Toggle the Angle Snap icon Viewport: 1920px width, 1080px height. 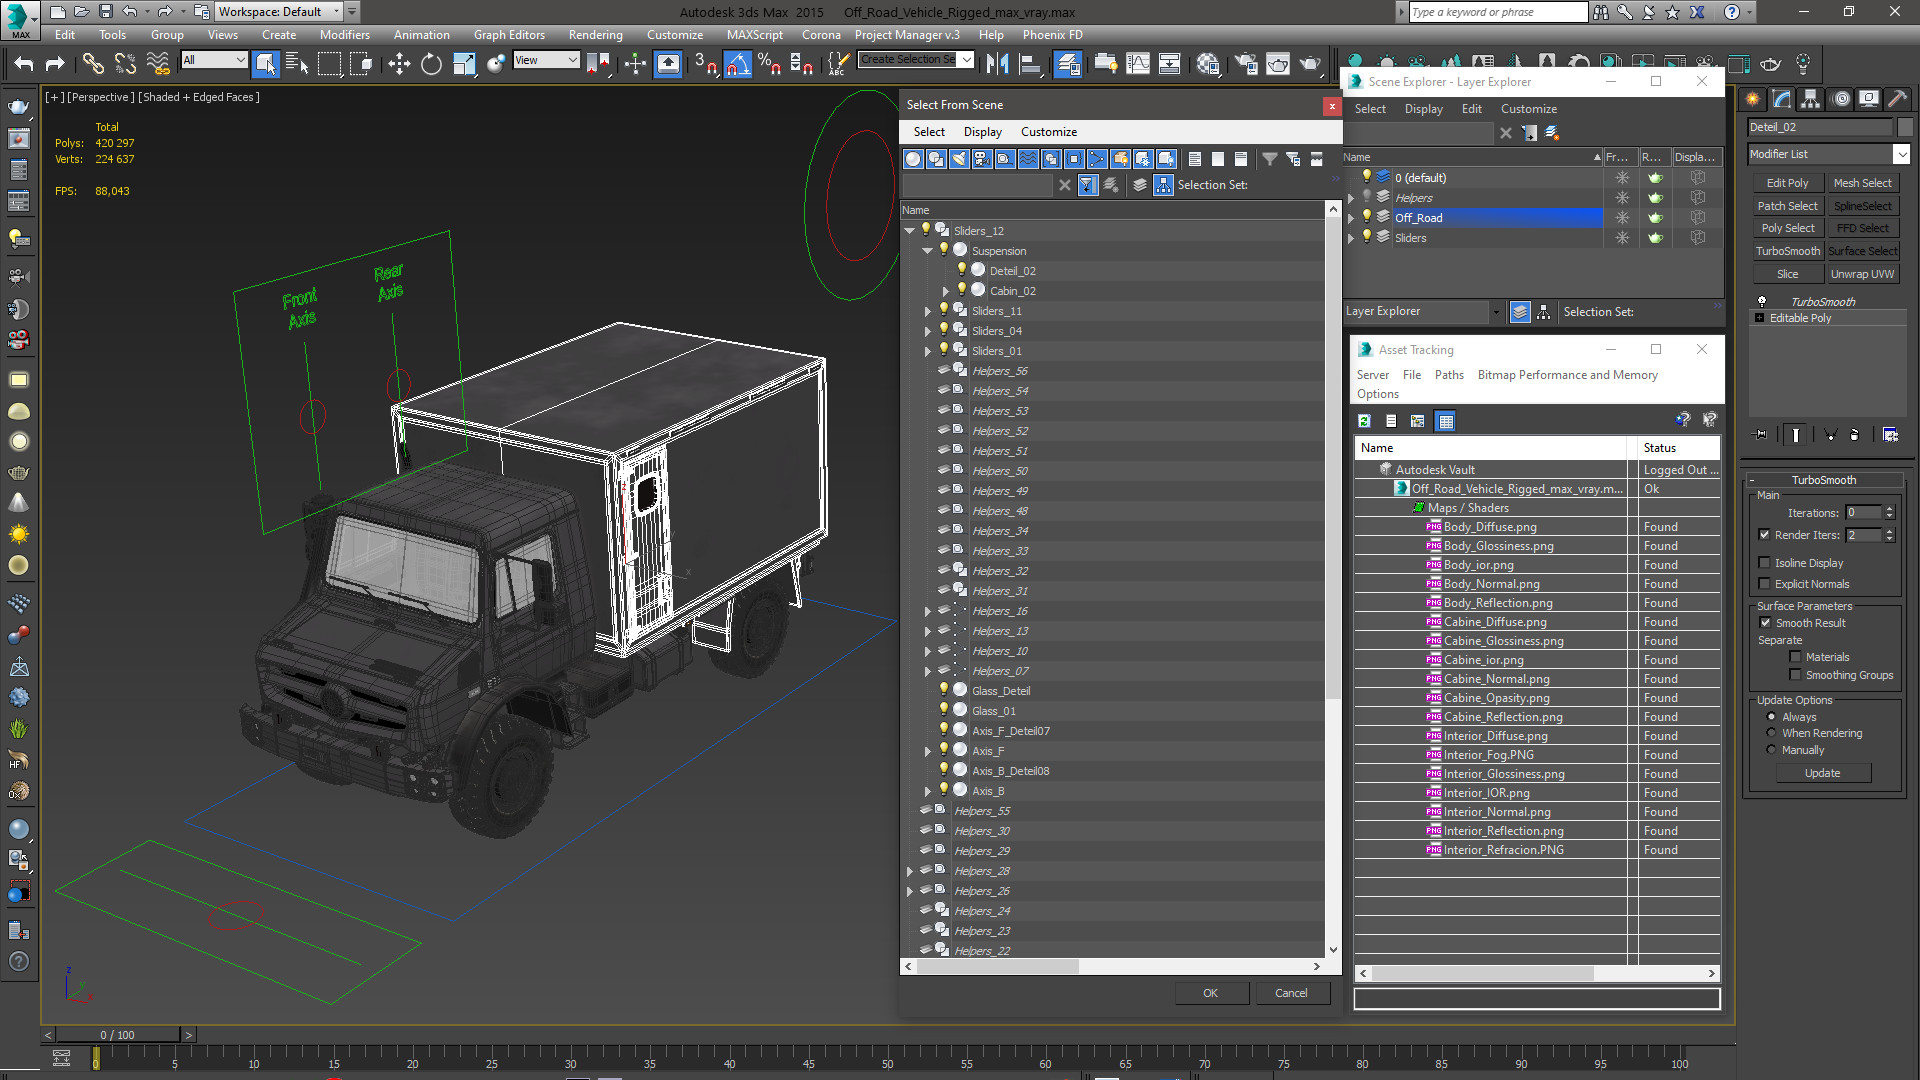[x=737, y=64]
